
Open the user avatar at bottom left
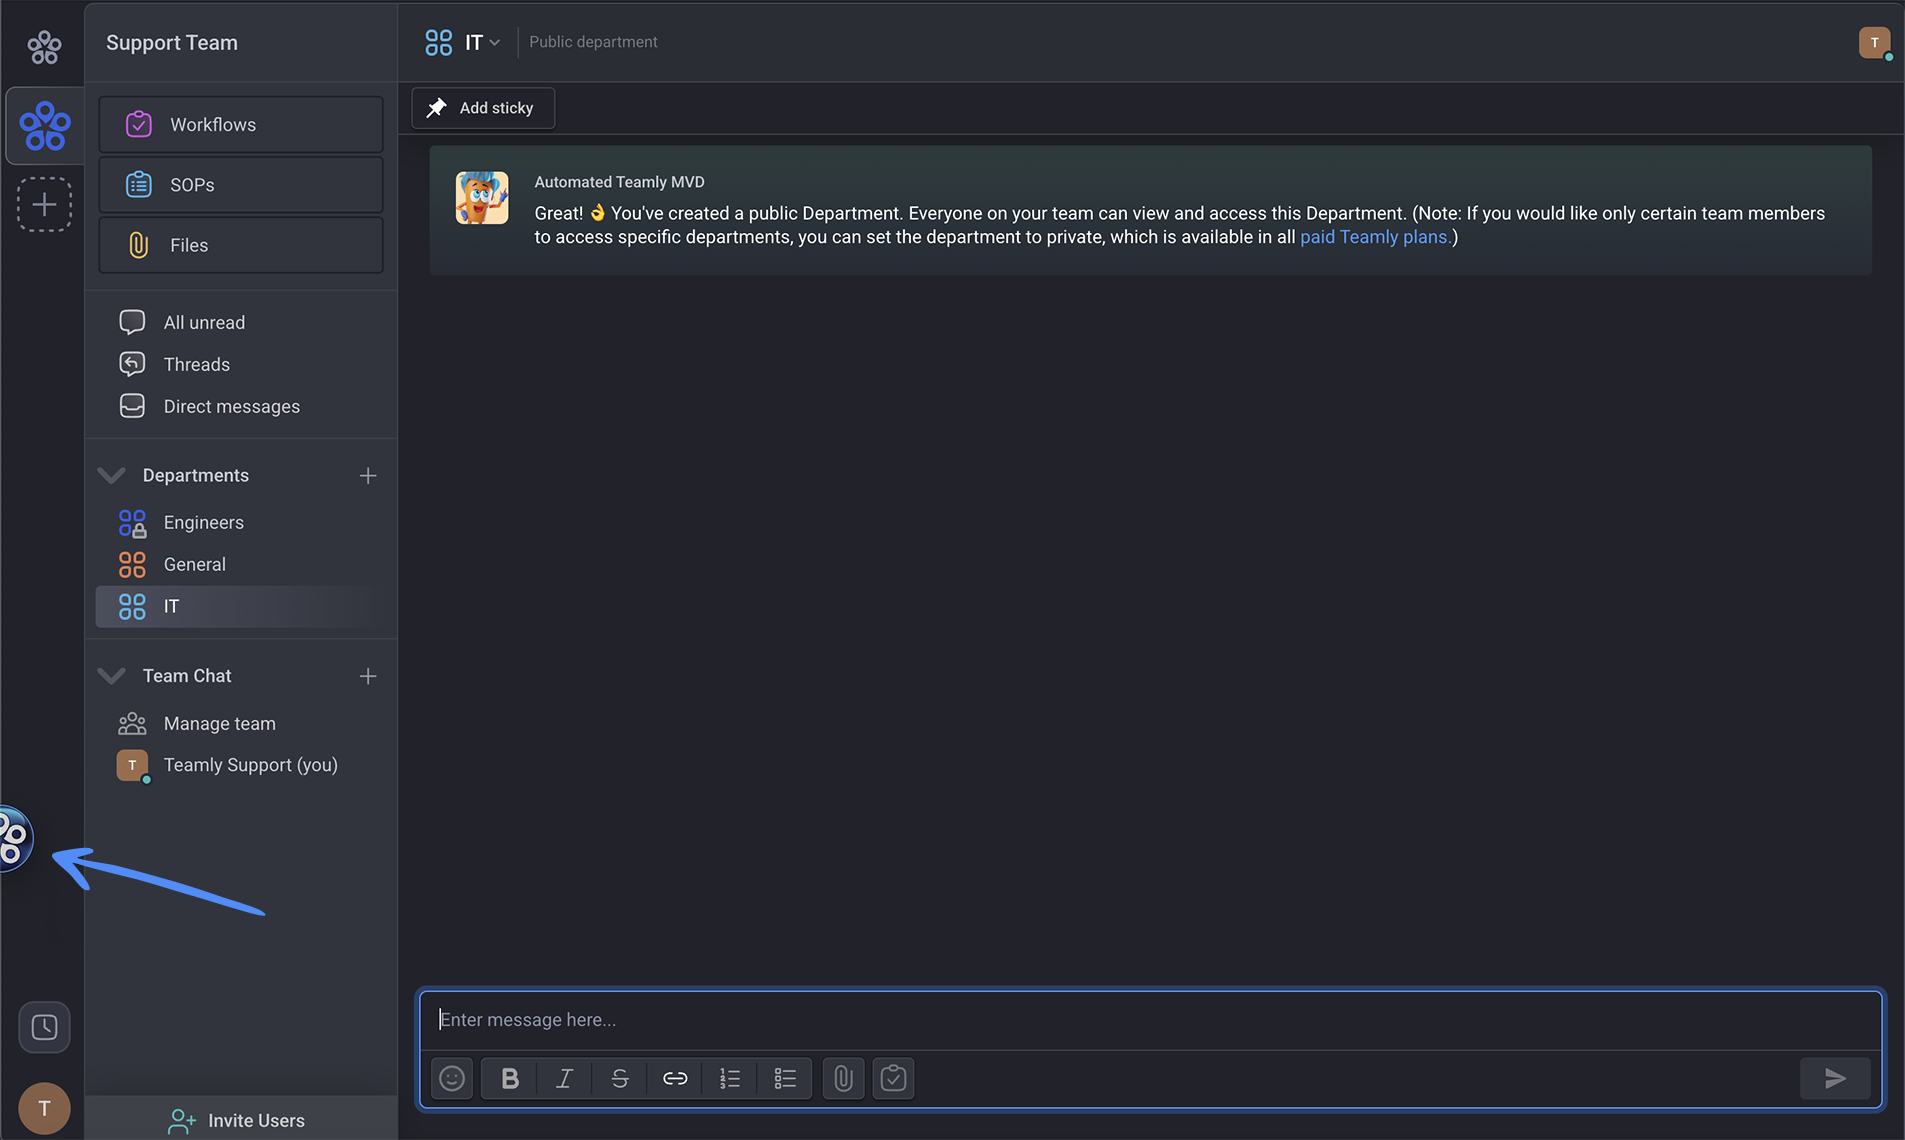[44, 1108]
